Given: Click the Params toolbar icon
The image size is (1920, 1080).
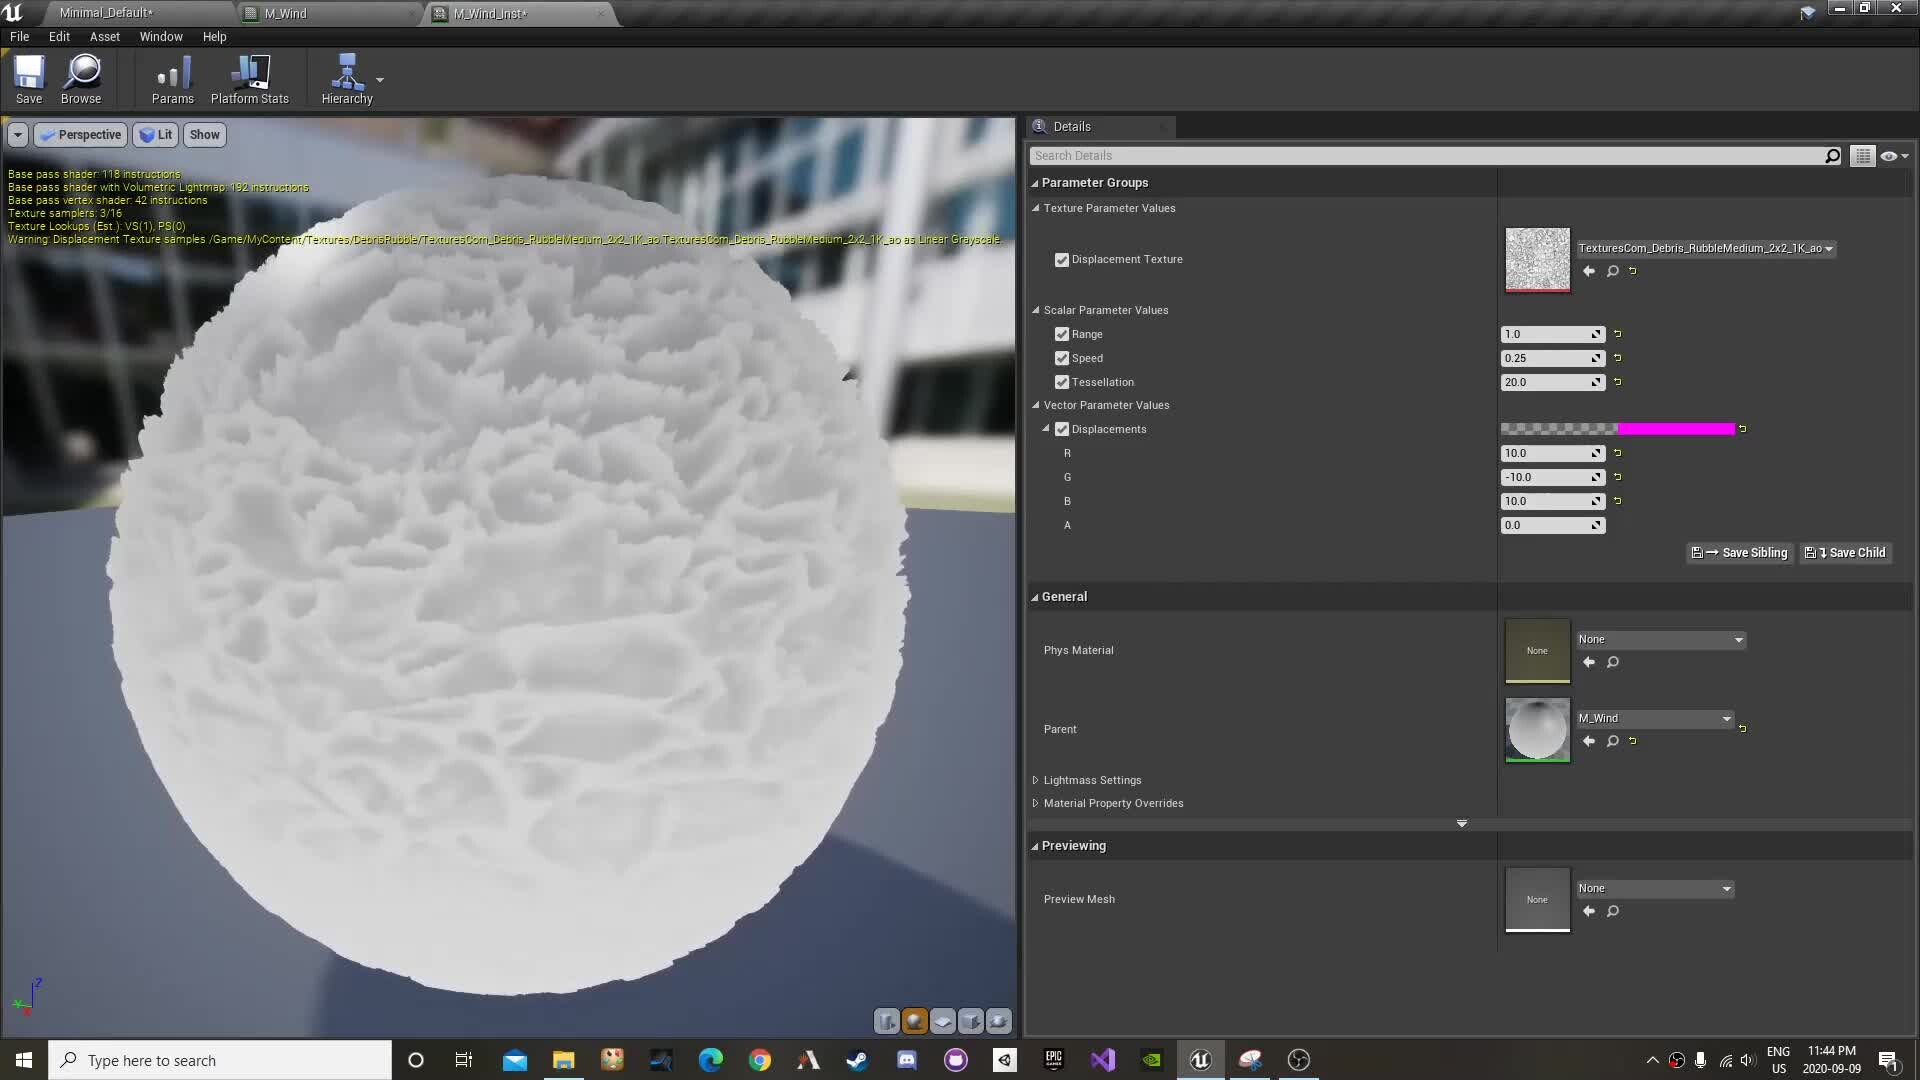Looking at the screenshot, I should coord(171,78).
